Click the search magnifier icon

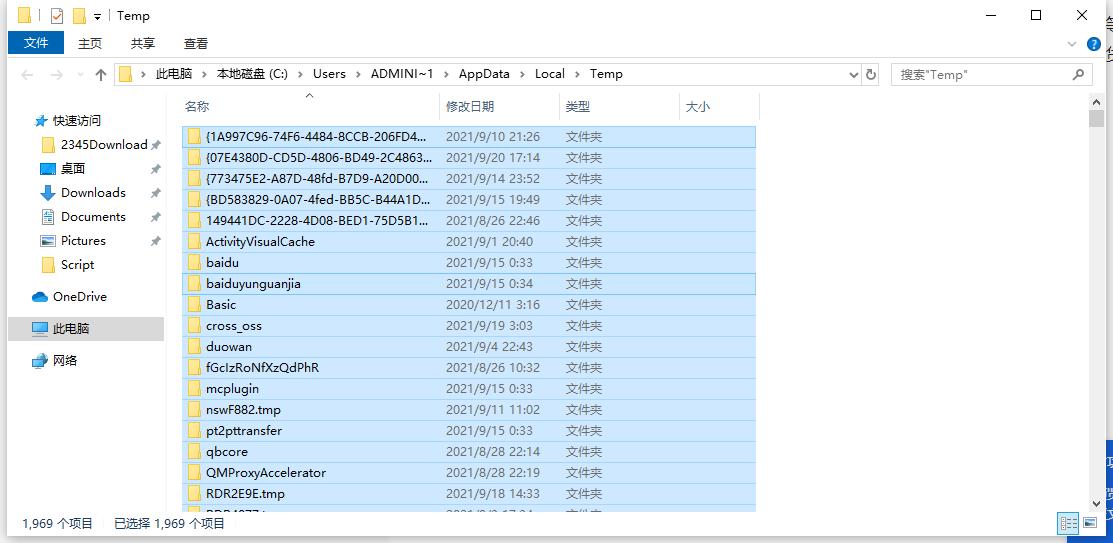1079,74
